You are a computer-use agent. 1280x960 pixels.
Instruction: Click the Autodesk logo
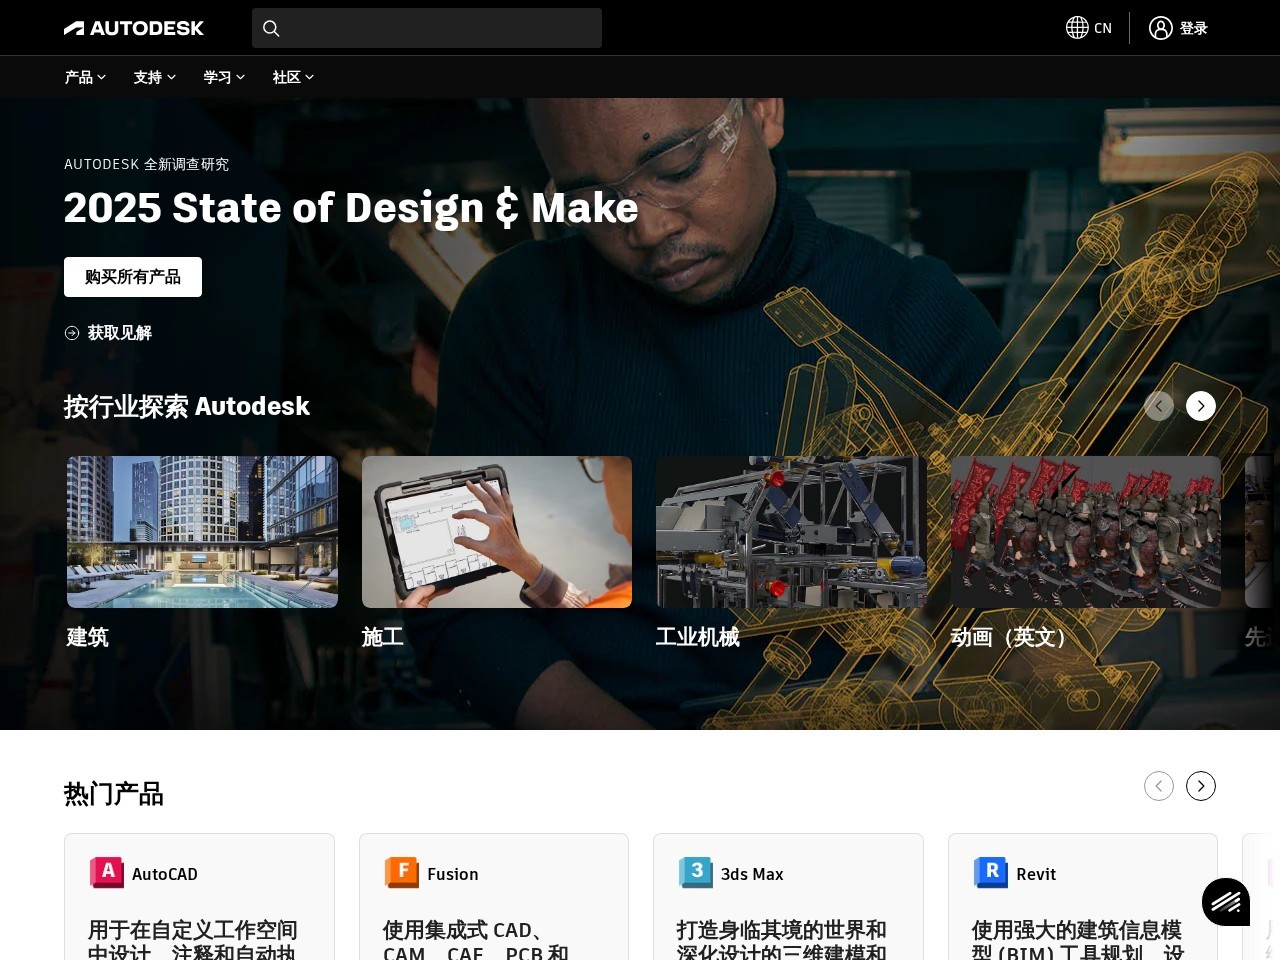coord(134,28)
